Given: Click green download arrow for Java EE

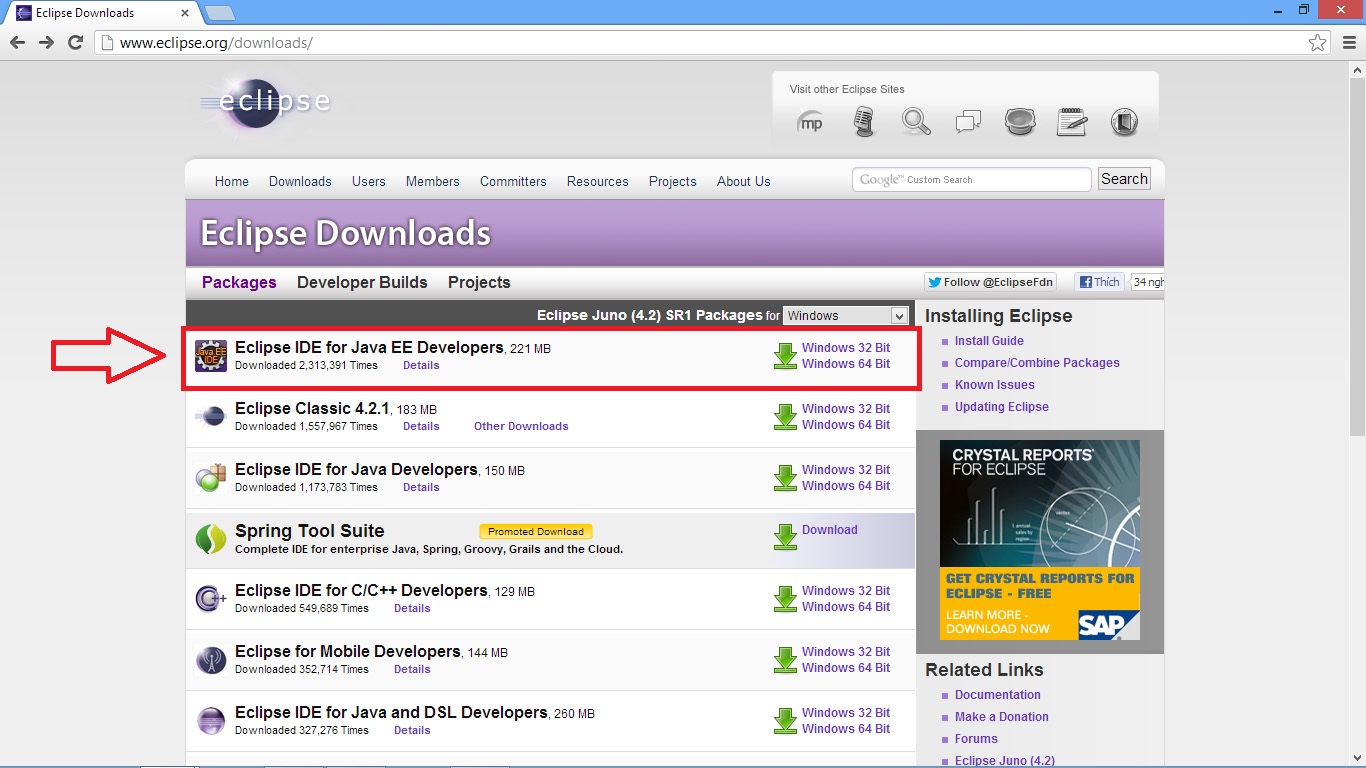Looking at the screenshot, I should 785,356.
